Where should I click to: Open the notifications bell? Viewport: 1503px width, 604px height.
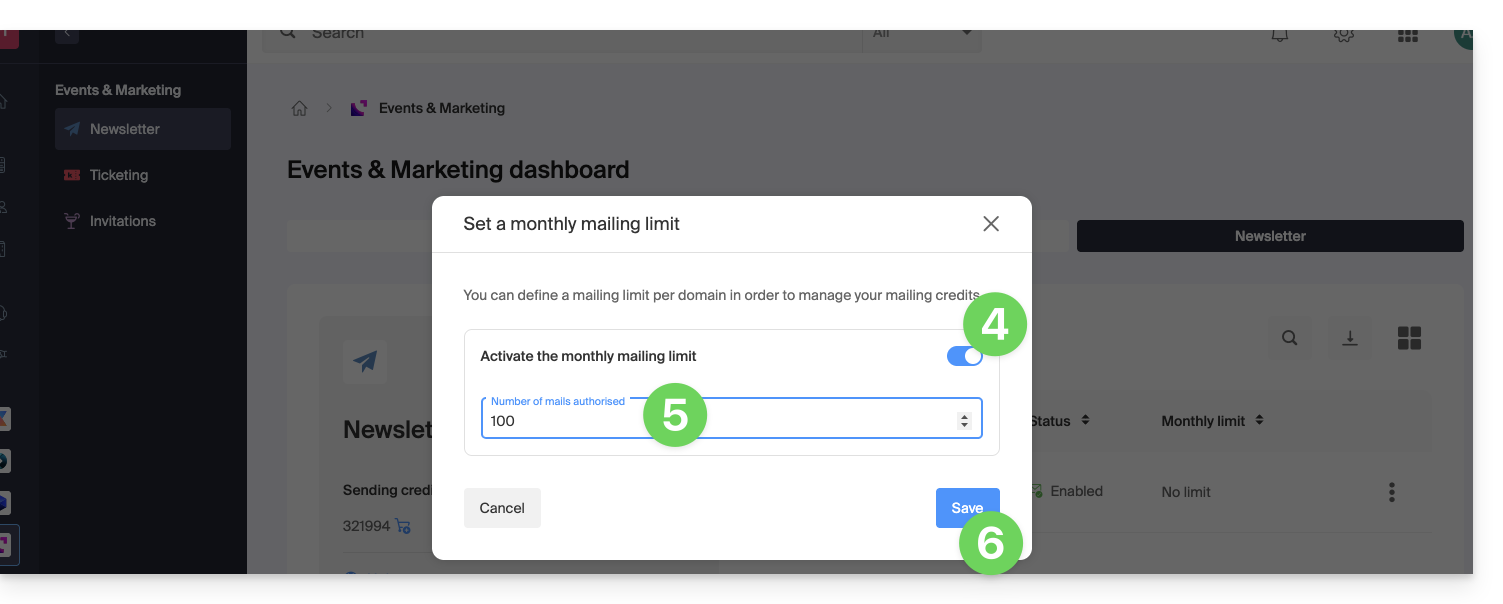click(1279, 35)
